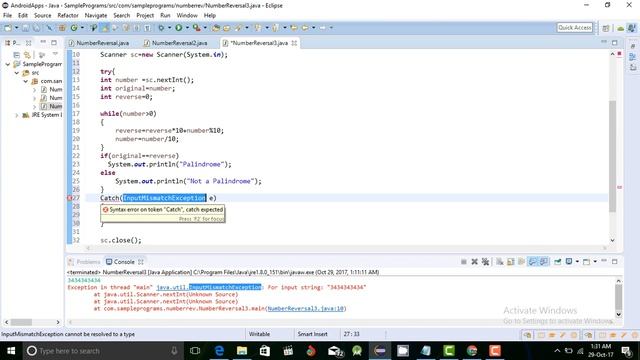
Task: Toggle Link with Editor in Package Explorer
Action: tap(27, 55)
